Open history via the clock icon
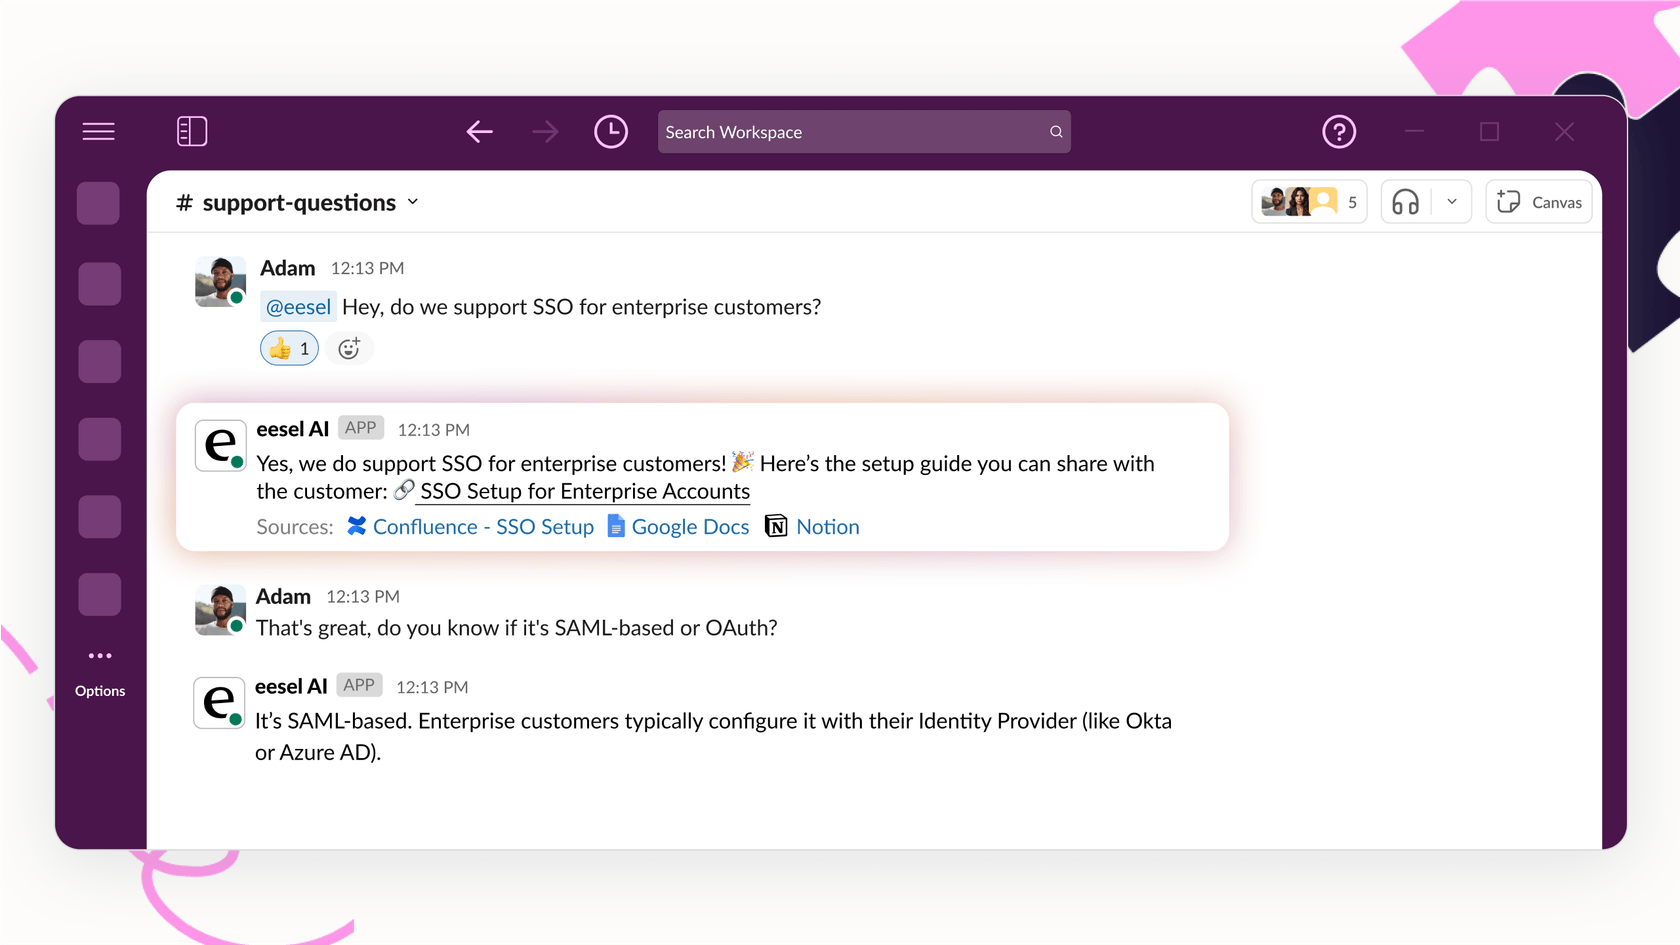This screenshot has width=1680, height=945. click(610, 131)
